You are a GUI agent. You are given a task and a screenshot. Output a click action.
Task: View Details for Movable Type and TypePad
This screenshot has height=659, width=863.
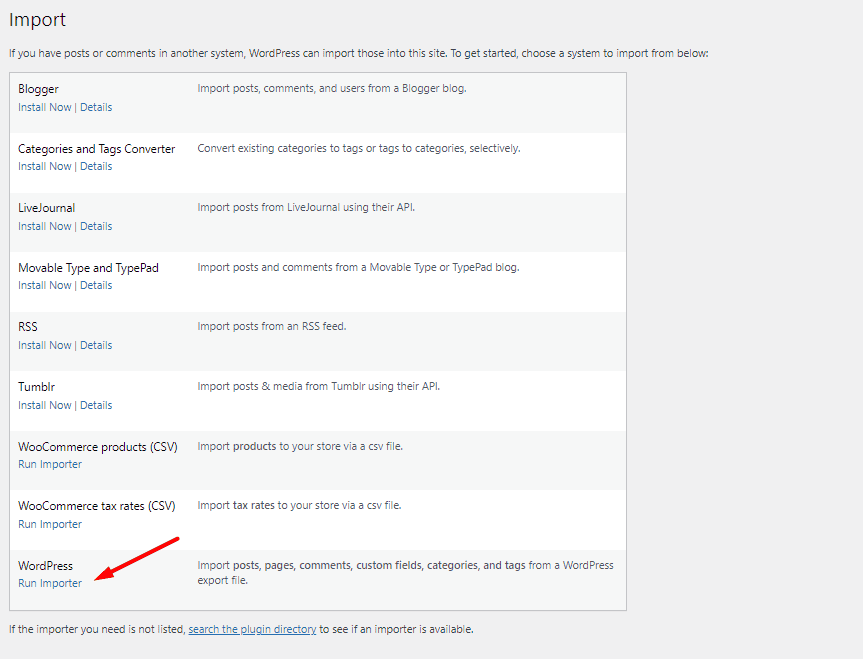96,285
